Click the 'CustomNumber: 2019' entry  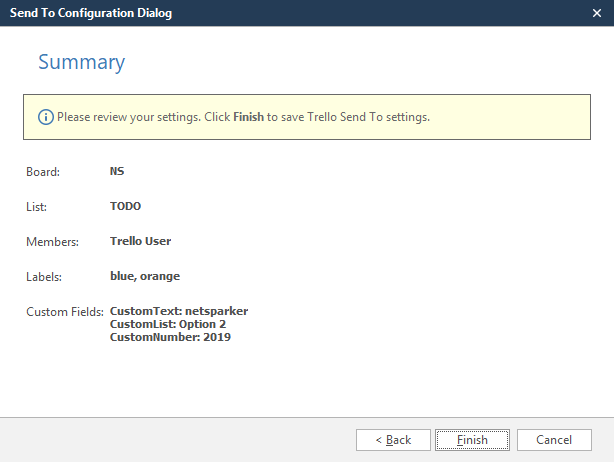(170, 337)
